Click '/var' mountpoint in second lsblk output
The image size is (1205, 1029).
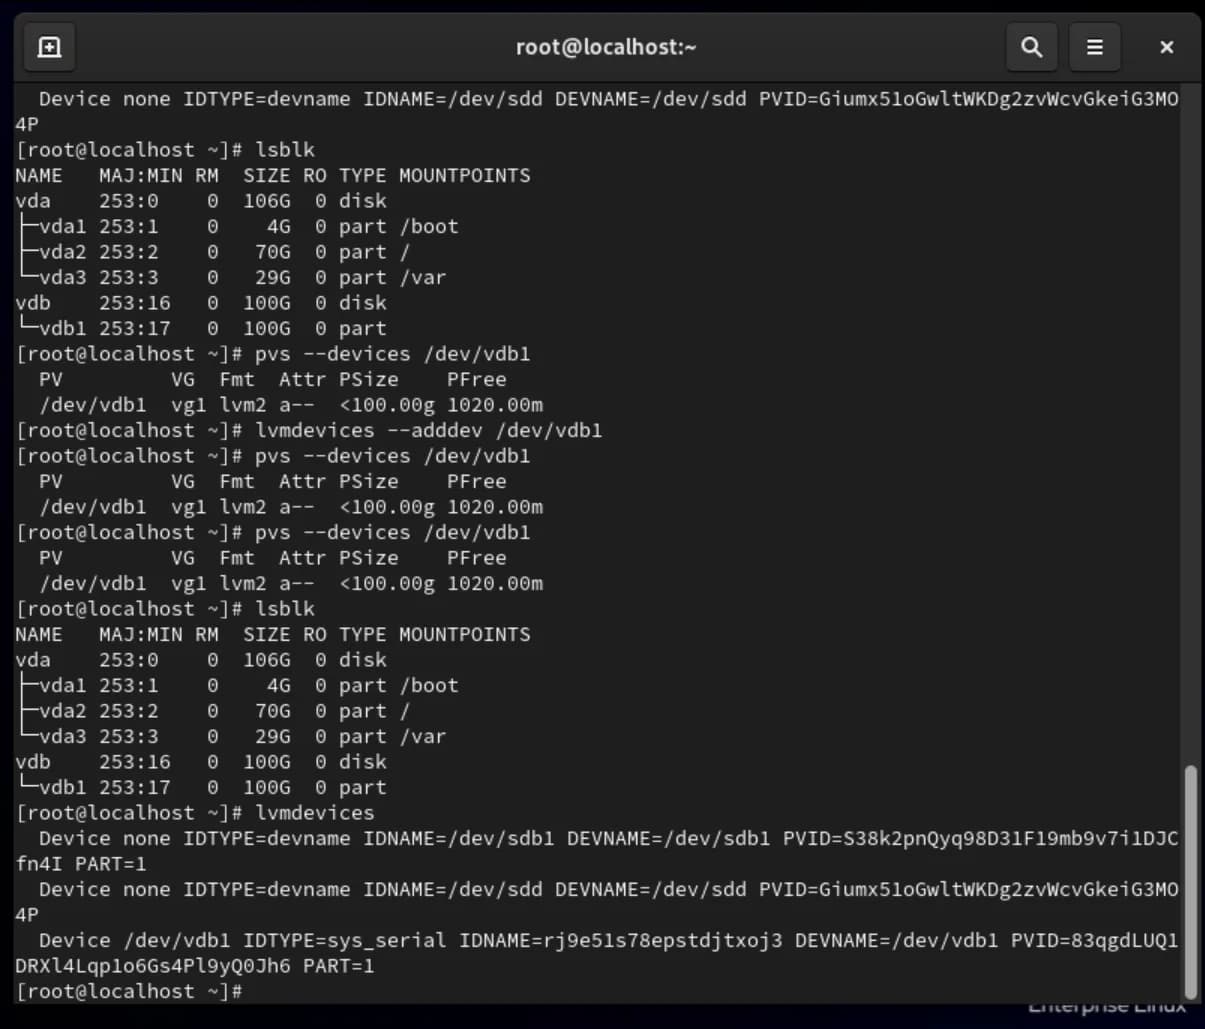pos(423,736)
